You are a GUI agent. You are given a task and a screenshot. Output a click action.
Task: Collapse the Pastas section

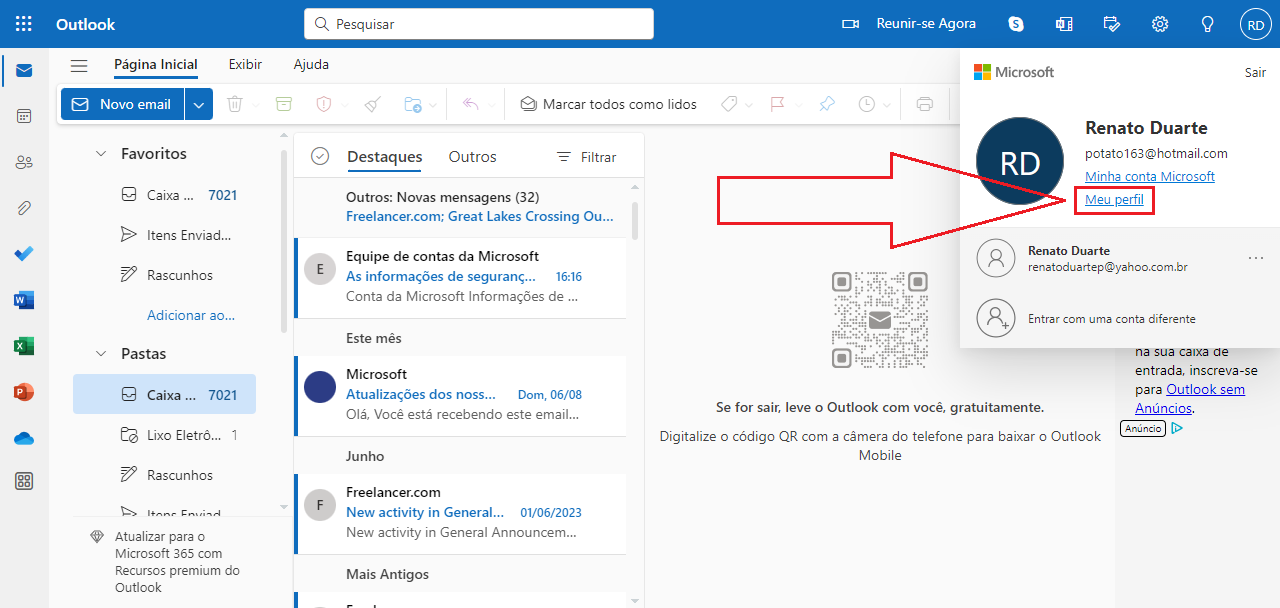coord(101,354)
